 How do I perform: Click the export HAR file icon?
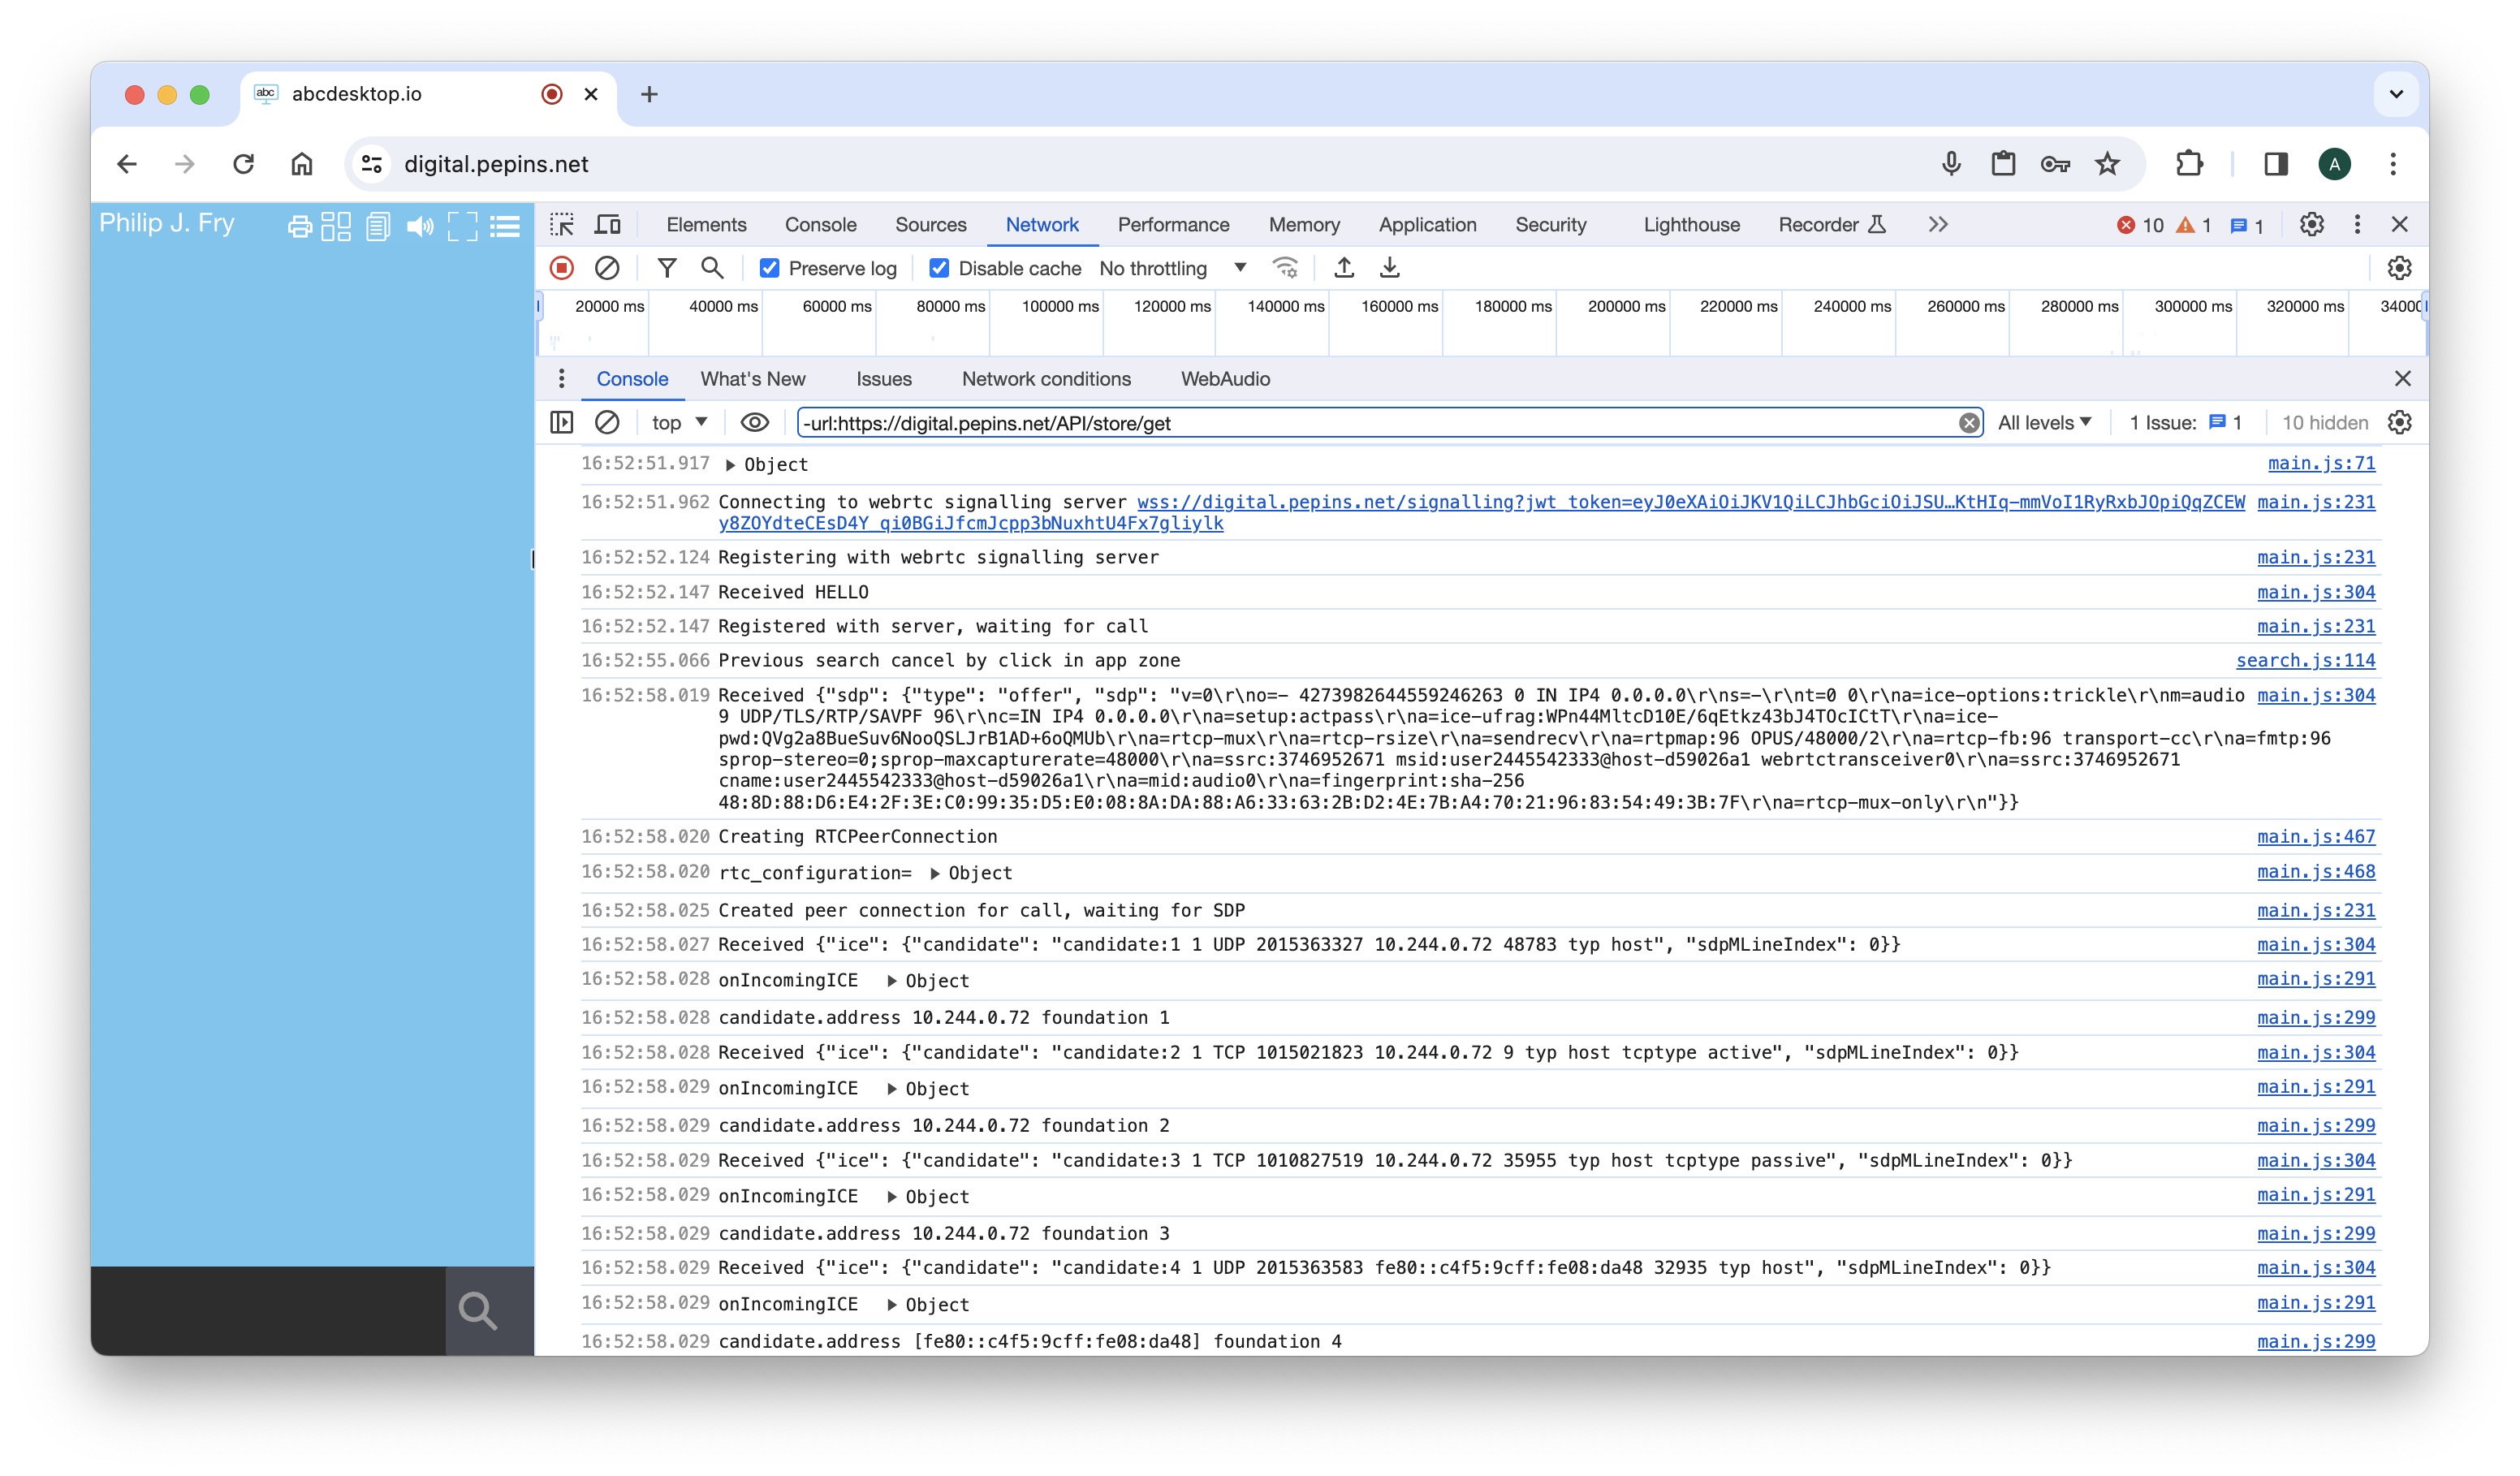(1389, 267)
